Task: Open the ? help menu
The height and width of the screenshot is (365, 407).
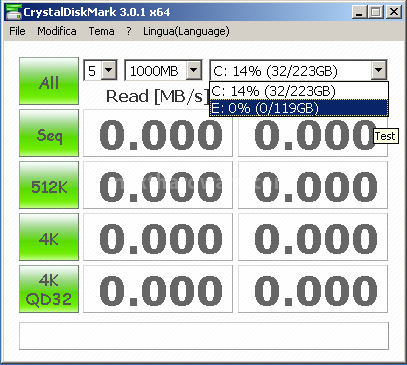Action: [x=129, y=31]
